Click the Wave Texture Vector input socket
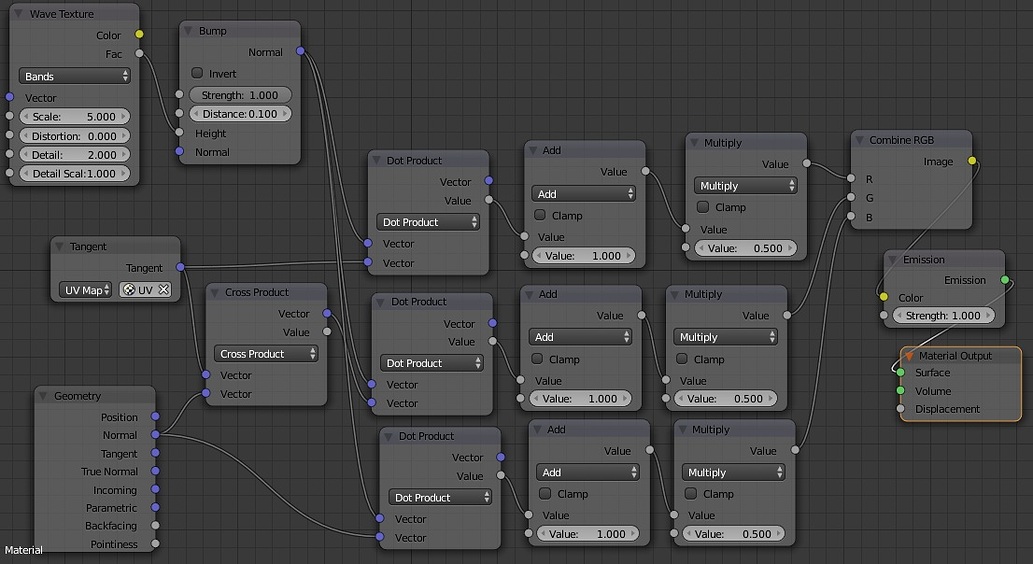 [x=9, y=97]
